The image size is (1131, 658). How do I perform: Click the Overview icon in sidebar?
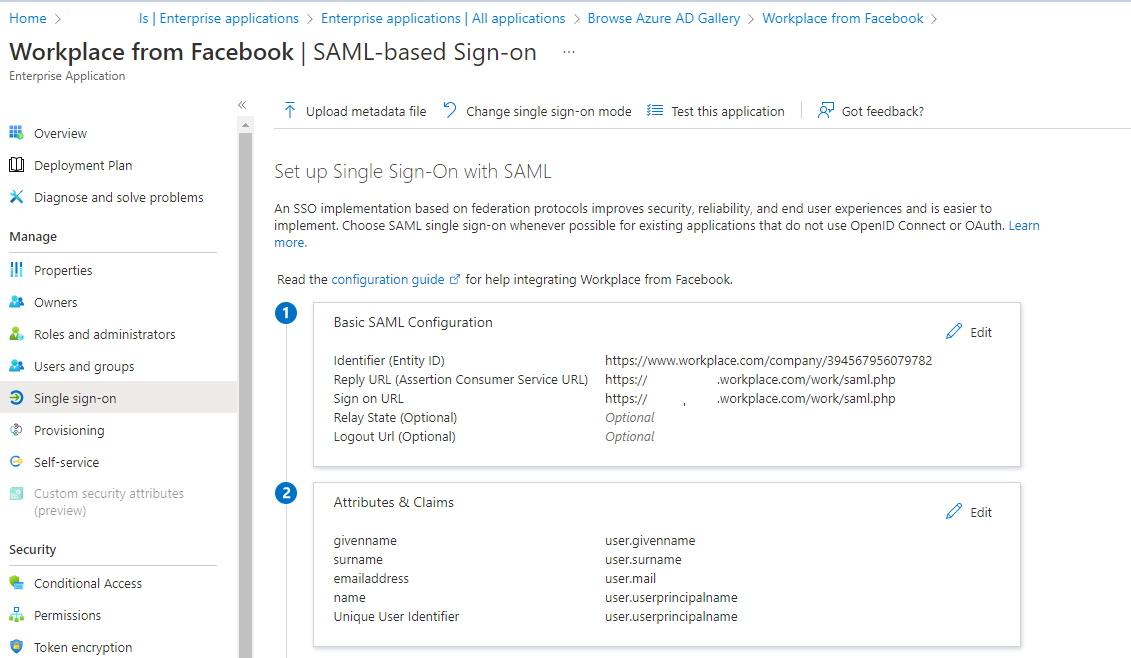click(16, 133)
